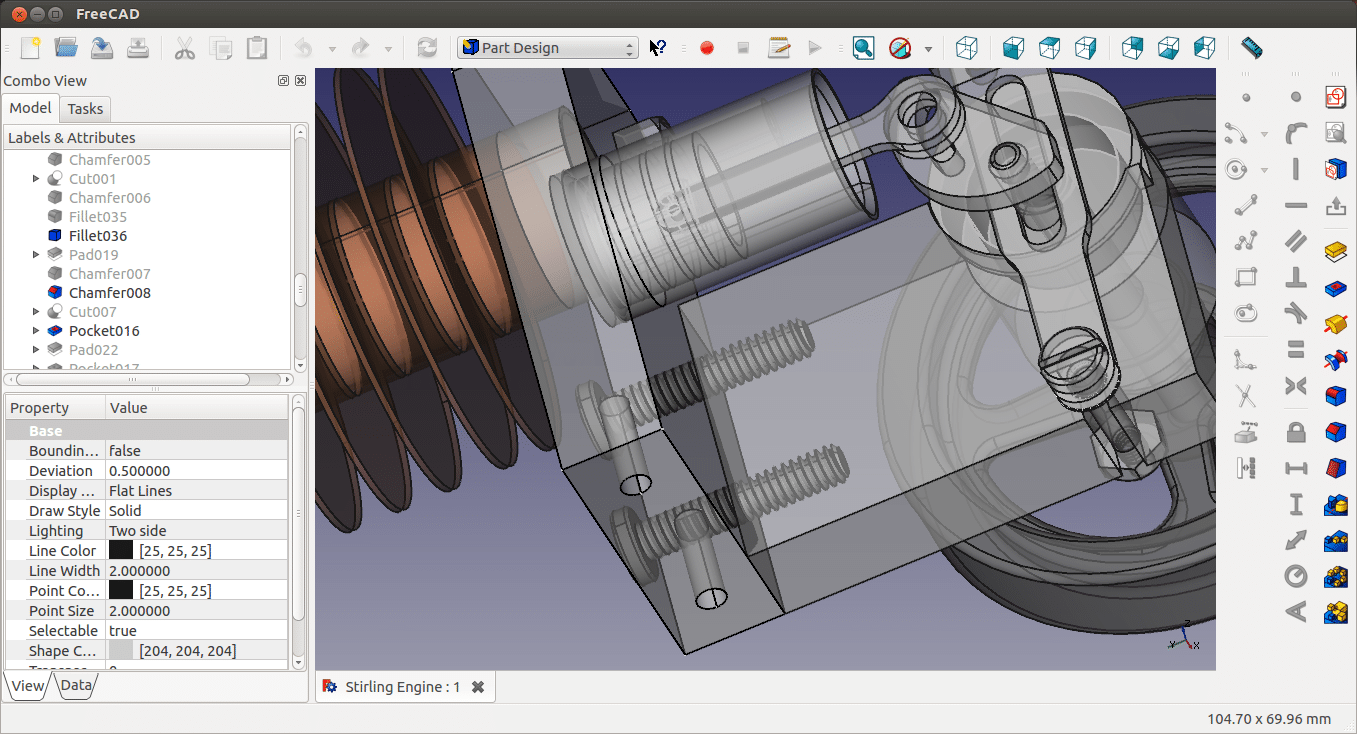Activate the measure distance tool
The image size is (1357, 734).
tap(1249, 47)
